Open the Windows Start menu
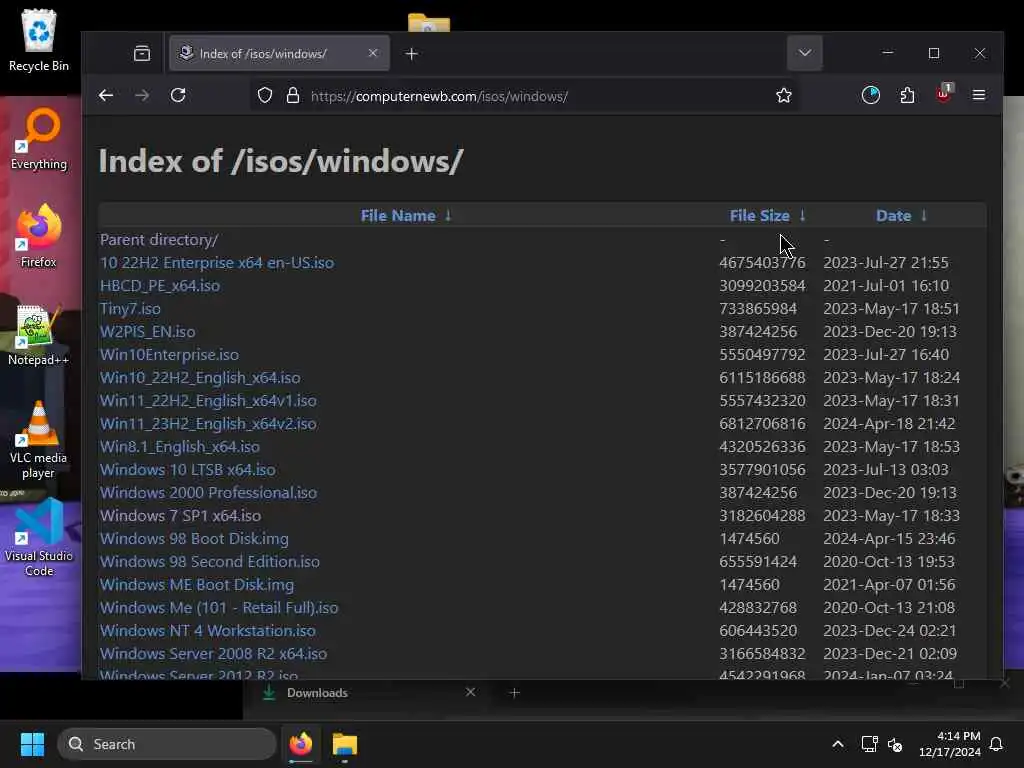This screenshot has height=768, width=1024. click(32, 744)
